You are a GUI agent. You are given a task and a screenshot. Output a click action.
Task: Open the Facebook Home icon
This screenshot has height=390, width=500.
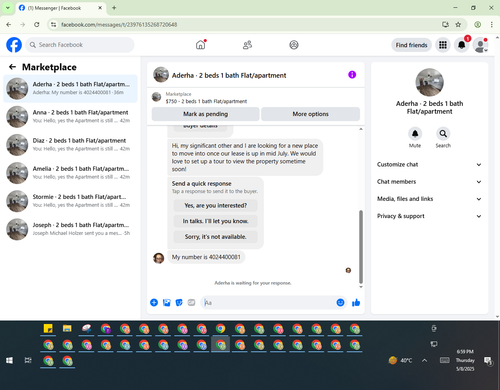click(201, 45)
